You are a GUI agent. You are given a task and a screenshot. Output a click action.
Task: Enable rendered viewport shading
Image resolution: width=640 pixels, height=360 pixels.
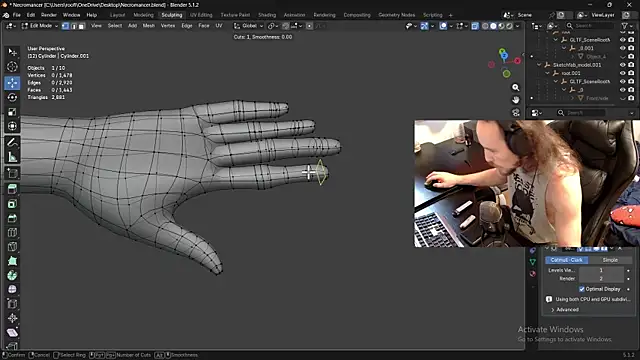coord(509,26)
